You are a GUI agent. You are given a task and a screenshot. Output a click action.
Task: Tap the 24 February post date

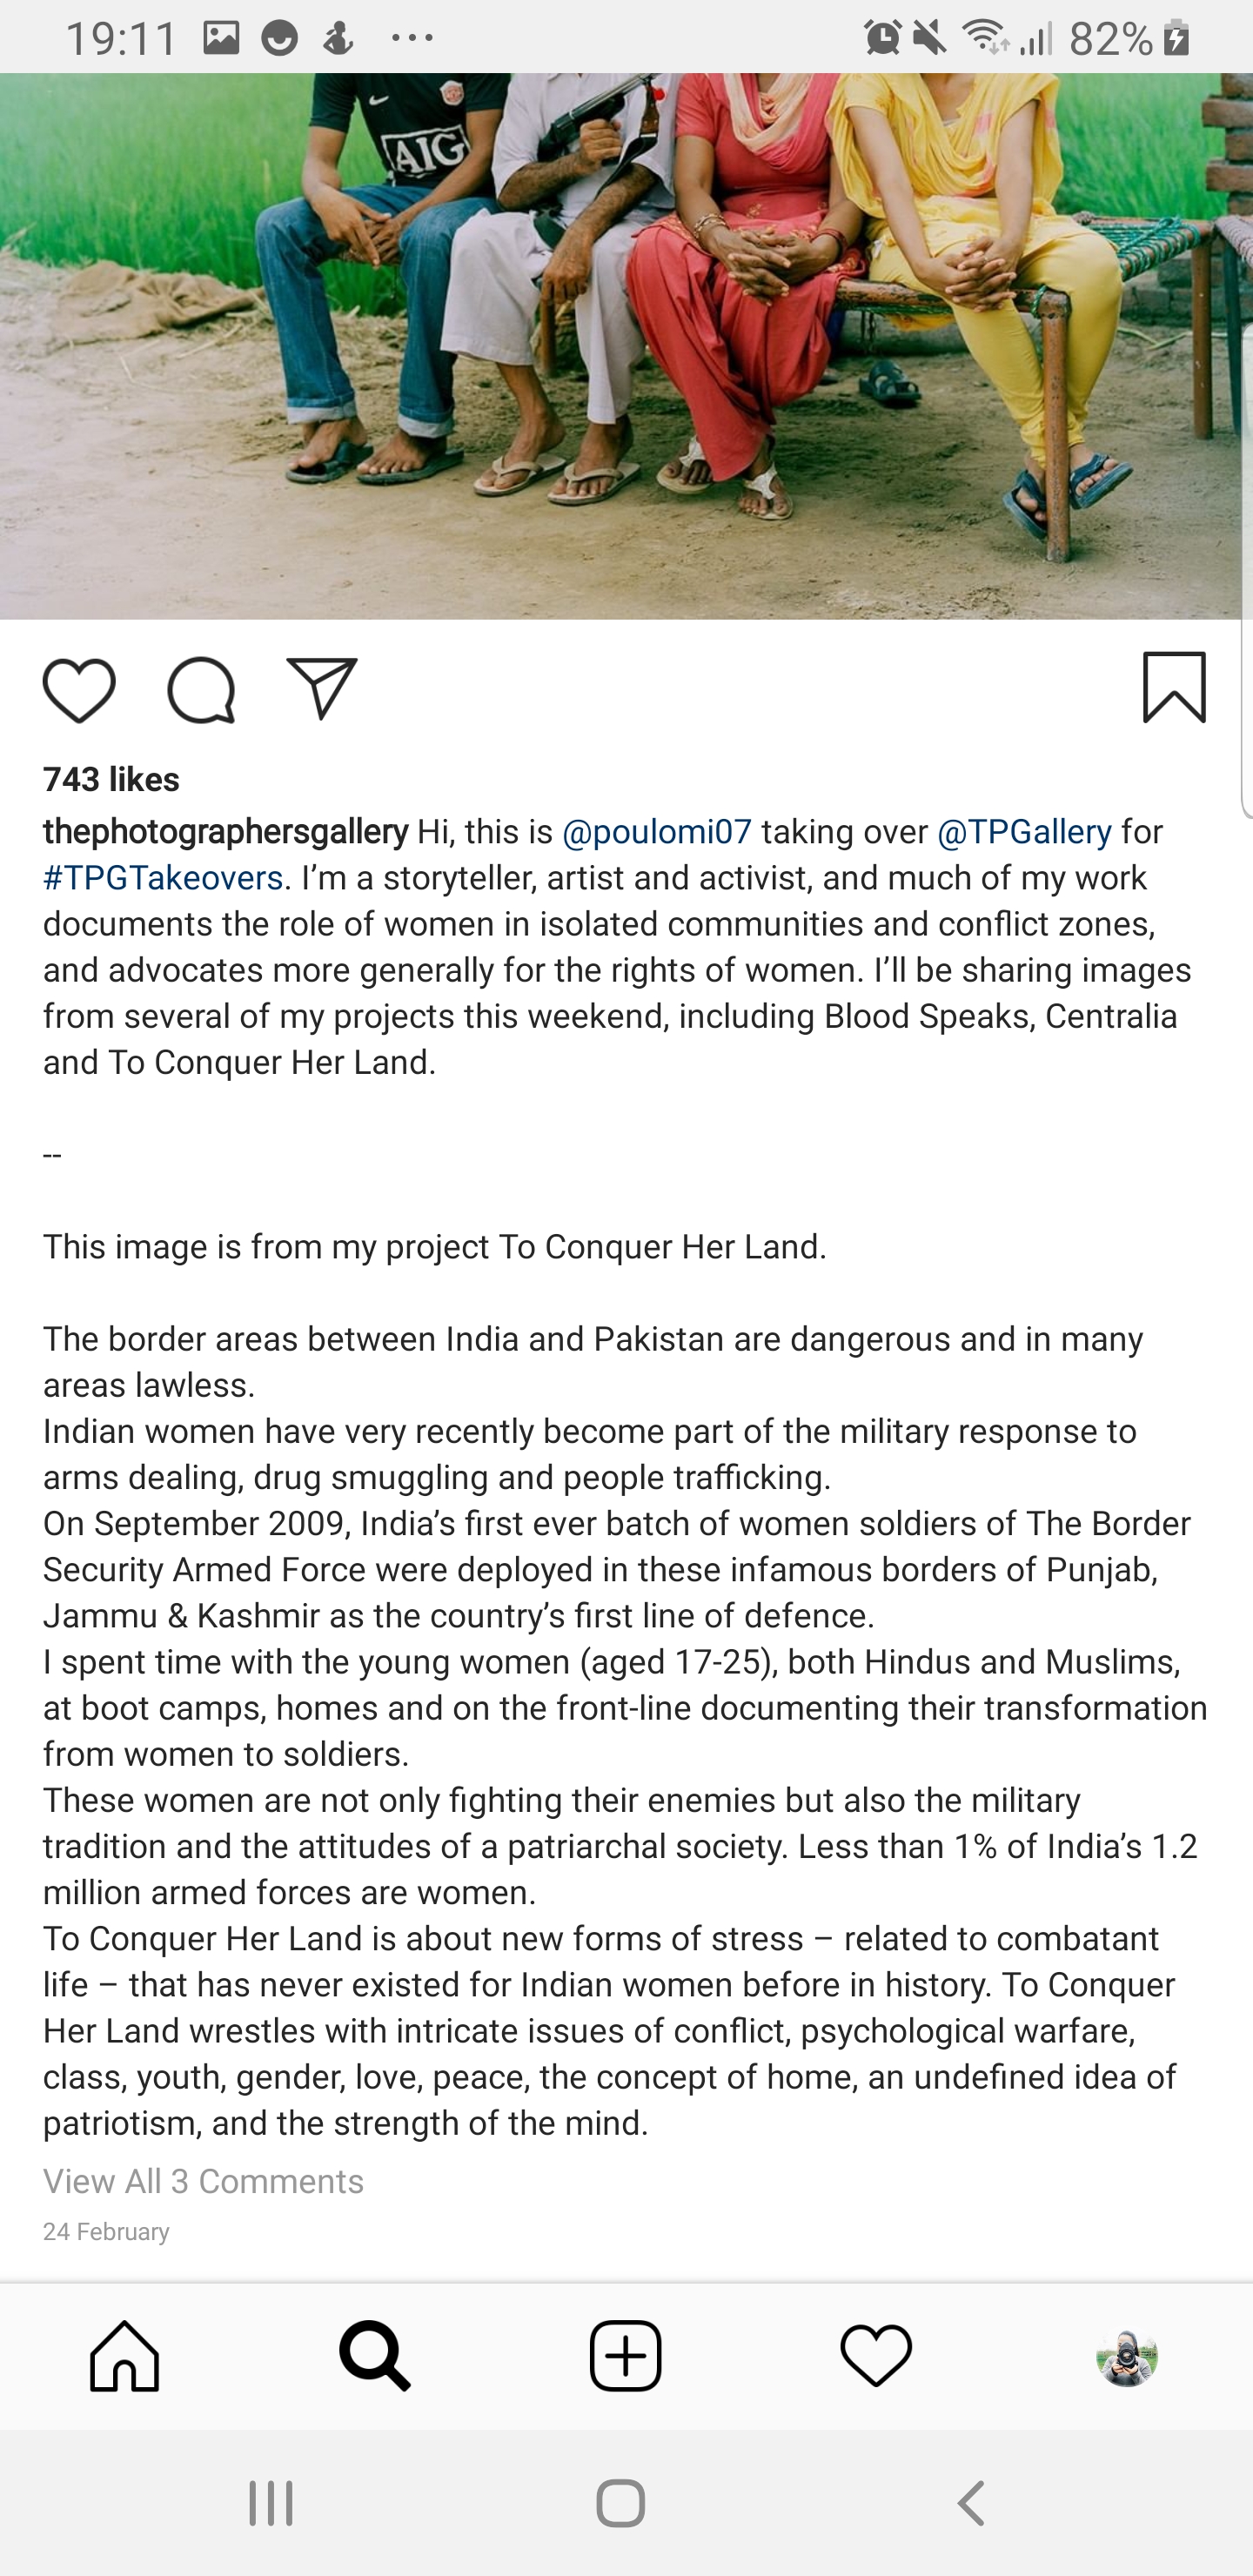pos(106,2232)
